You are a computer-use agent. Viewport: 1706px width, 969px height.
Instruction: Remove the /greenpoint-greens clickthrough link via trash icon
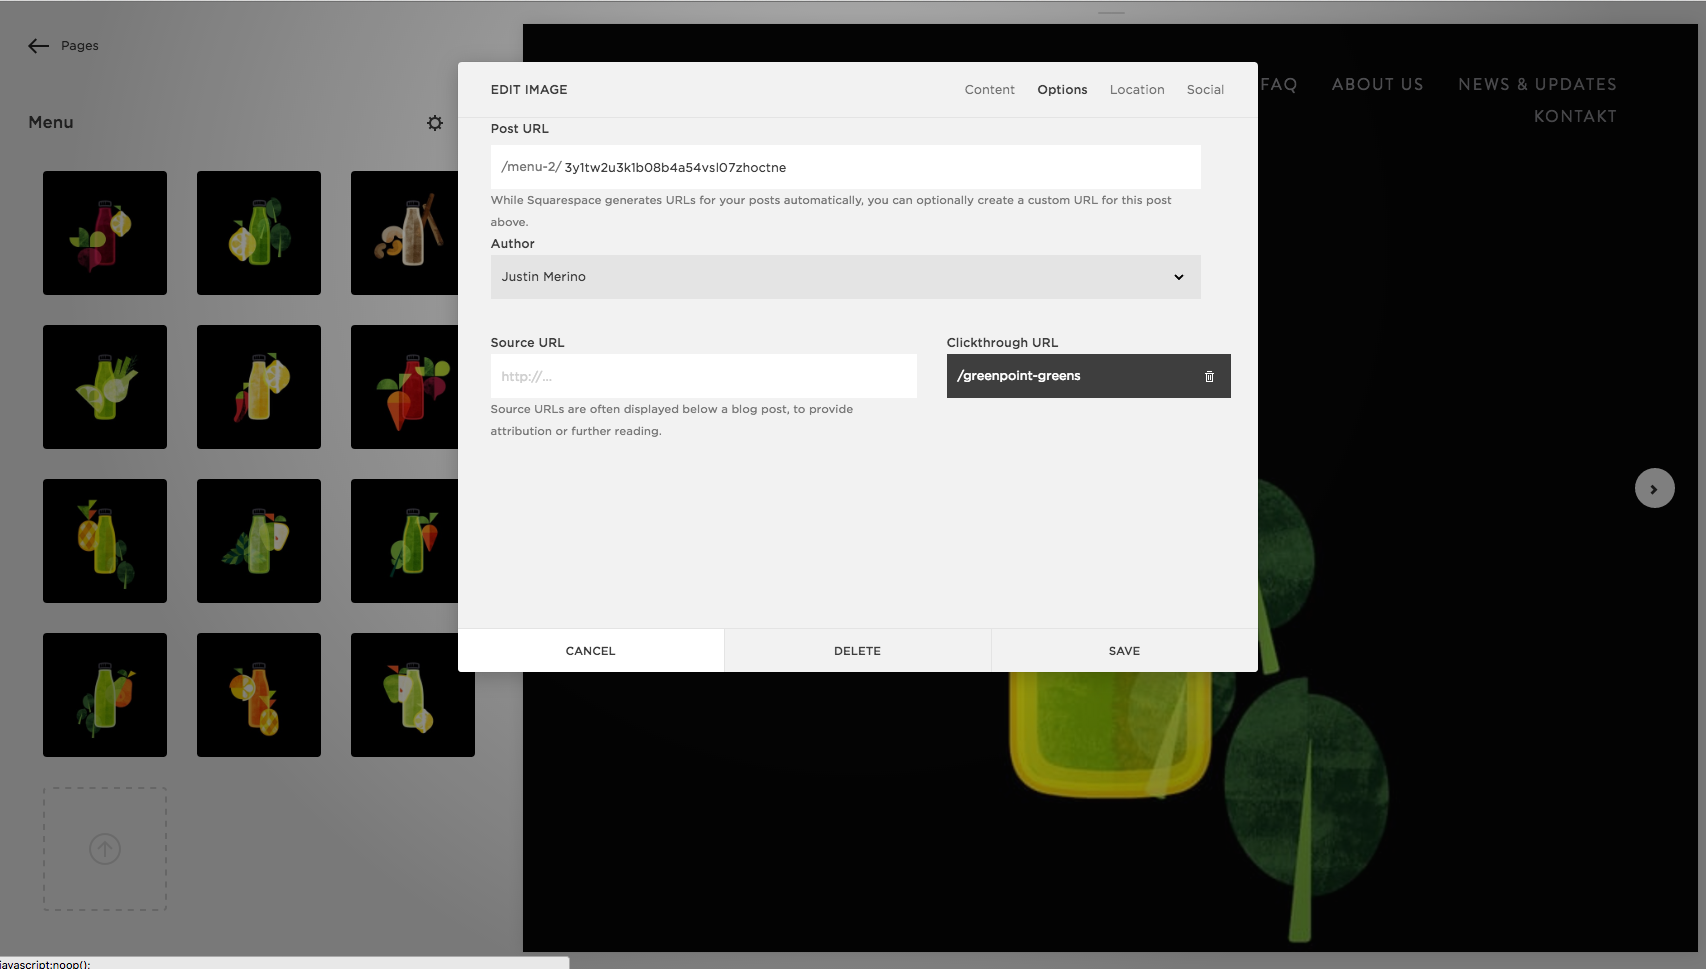pos(1209,376)
